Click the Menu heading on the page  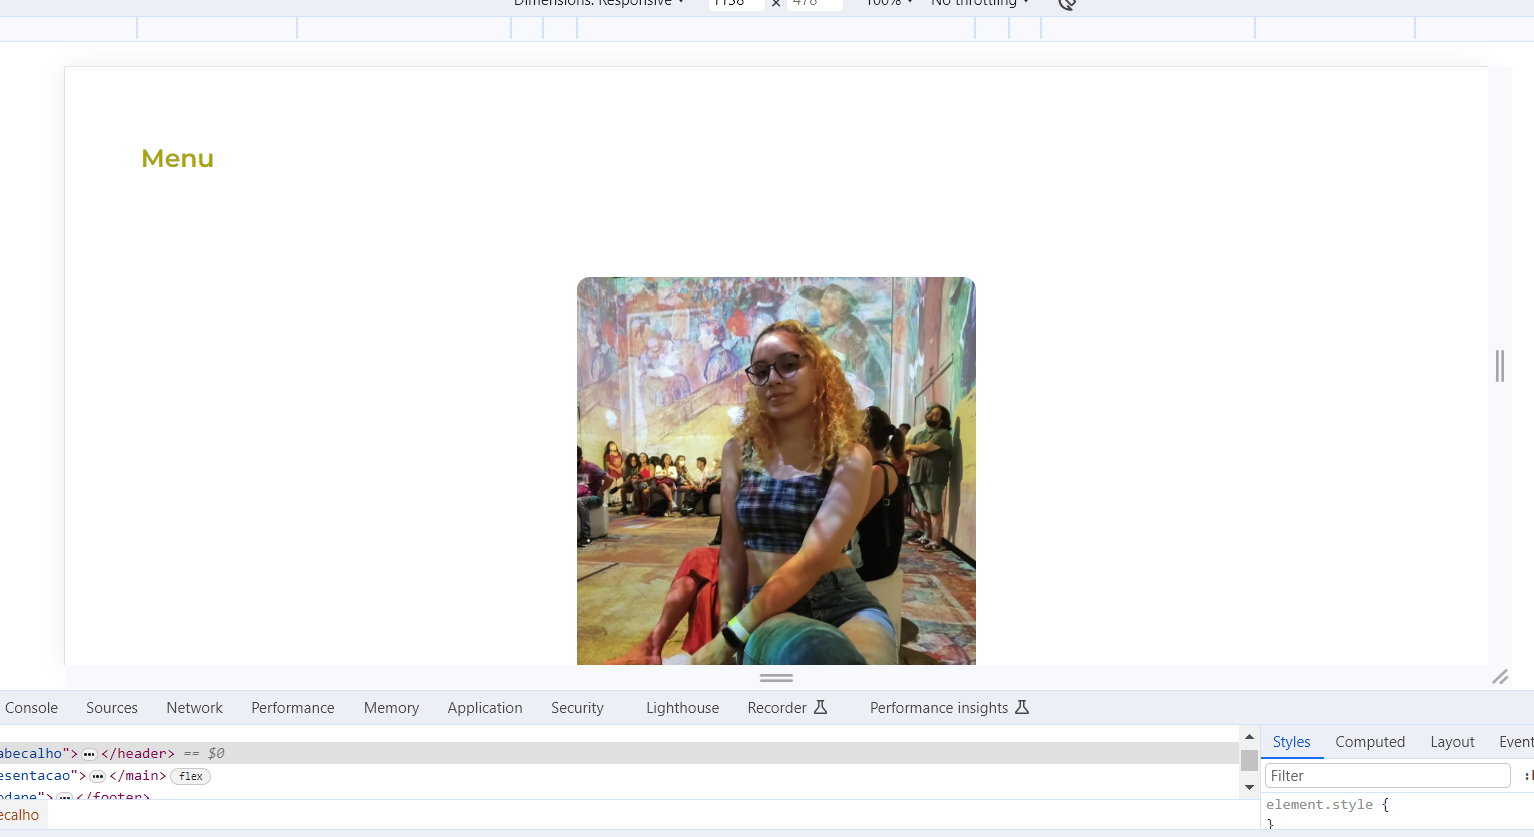click(177, 158)
